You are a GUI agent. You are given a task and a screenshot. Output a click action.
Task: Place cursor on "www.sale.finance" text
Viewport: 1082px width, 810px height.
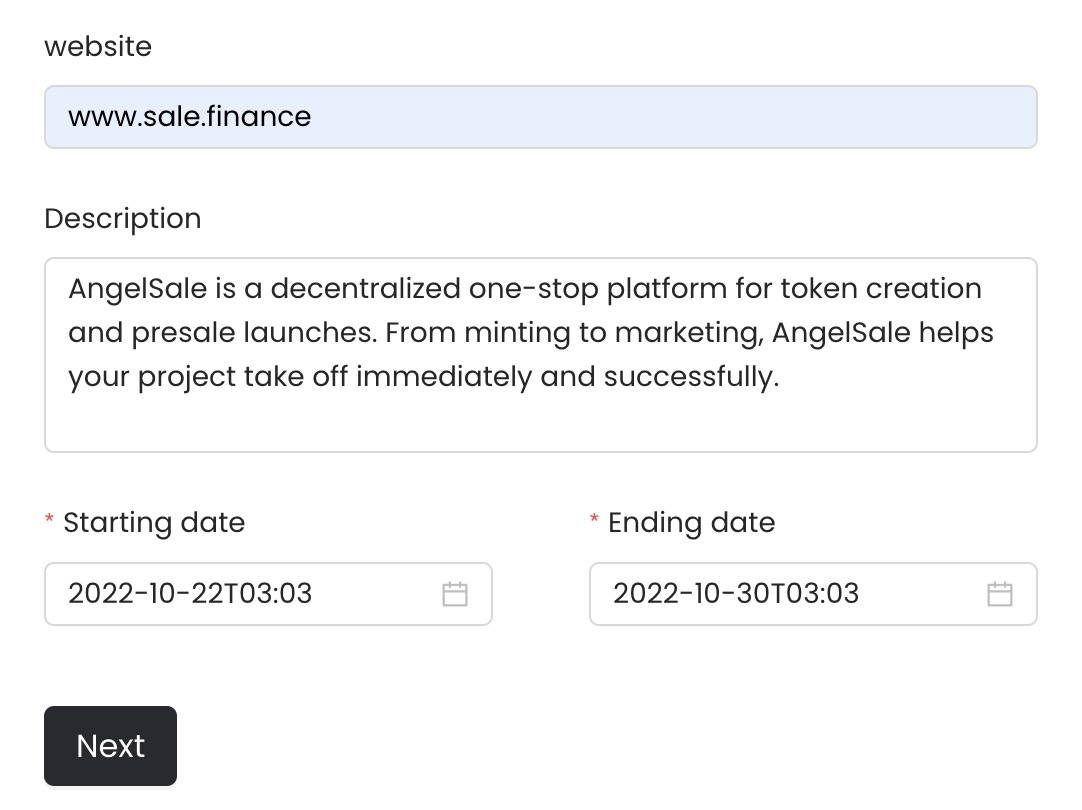[x=190, y=117]
